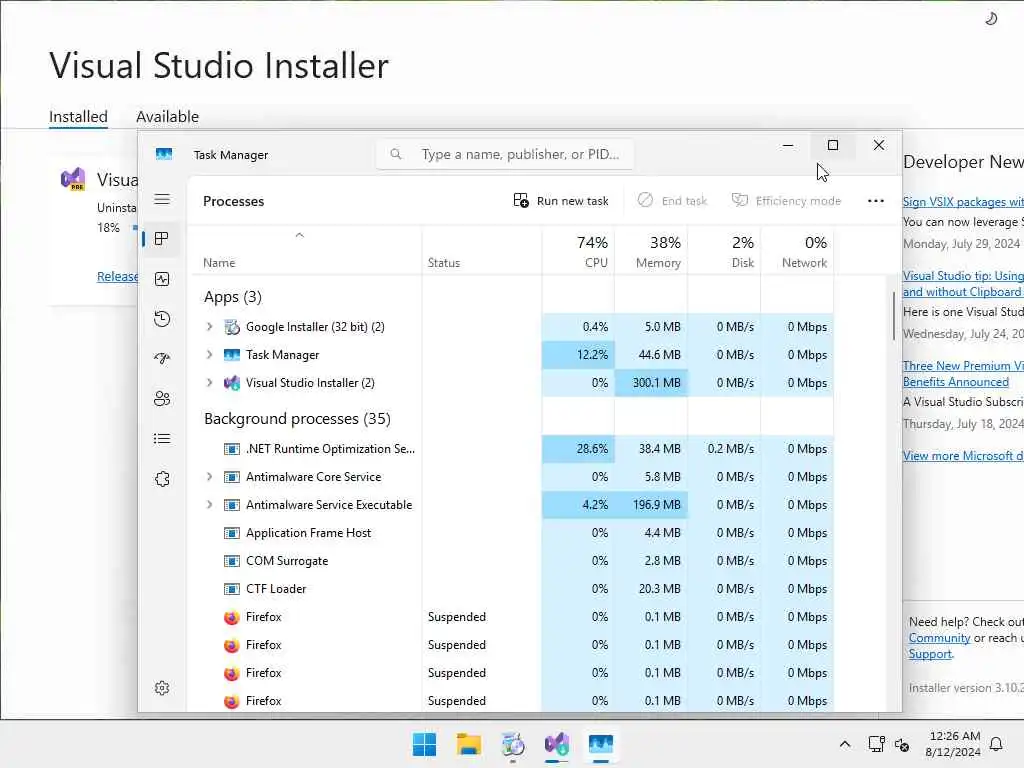Open the Windows Start menu
Image resolution: width=1024 pixels, height=768 pixels.
point(424,744)
